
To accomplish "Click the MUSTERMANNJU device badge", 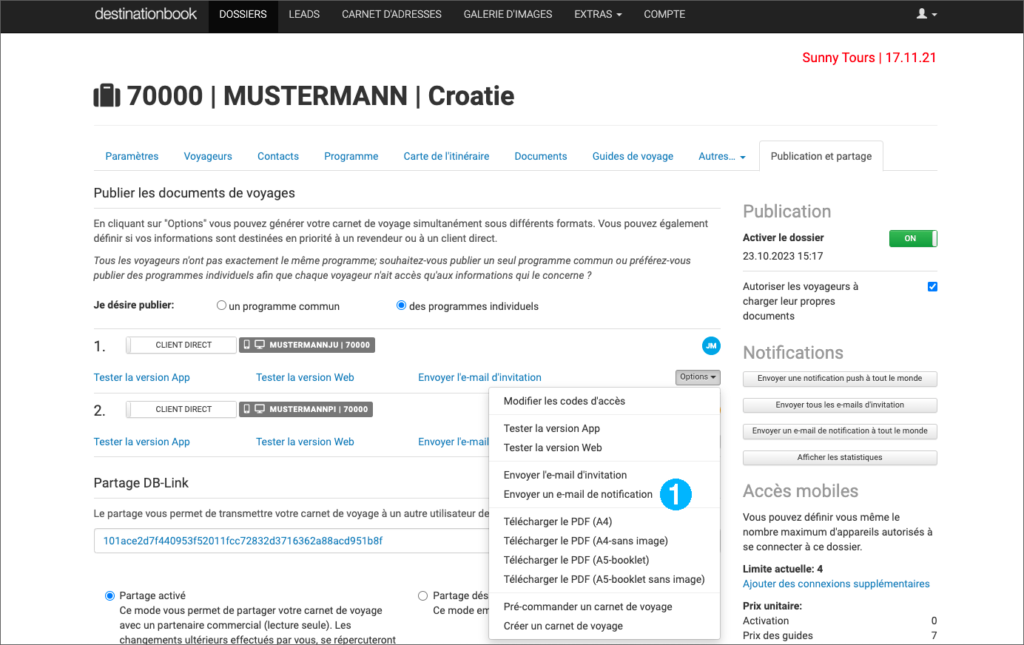I will click(307, 345).
